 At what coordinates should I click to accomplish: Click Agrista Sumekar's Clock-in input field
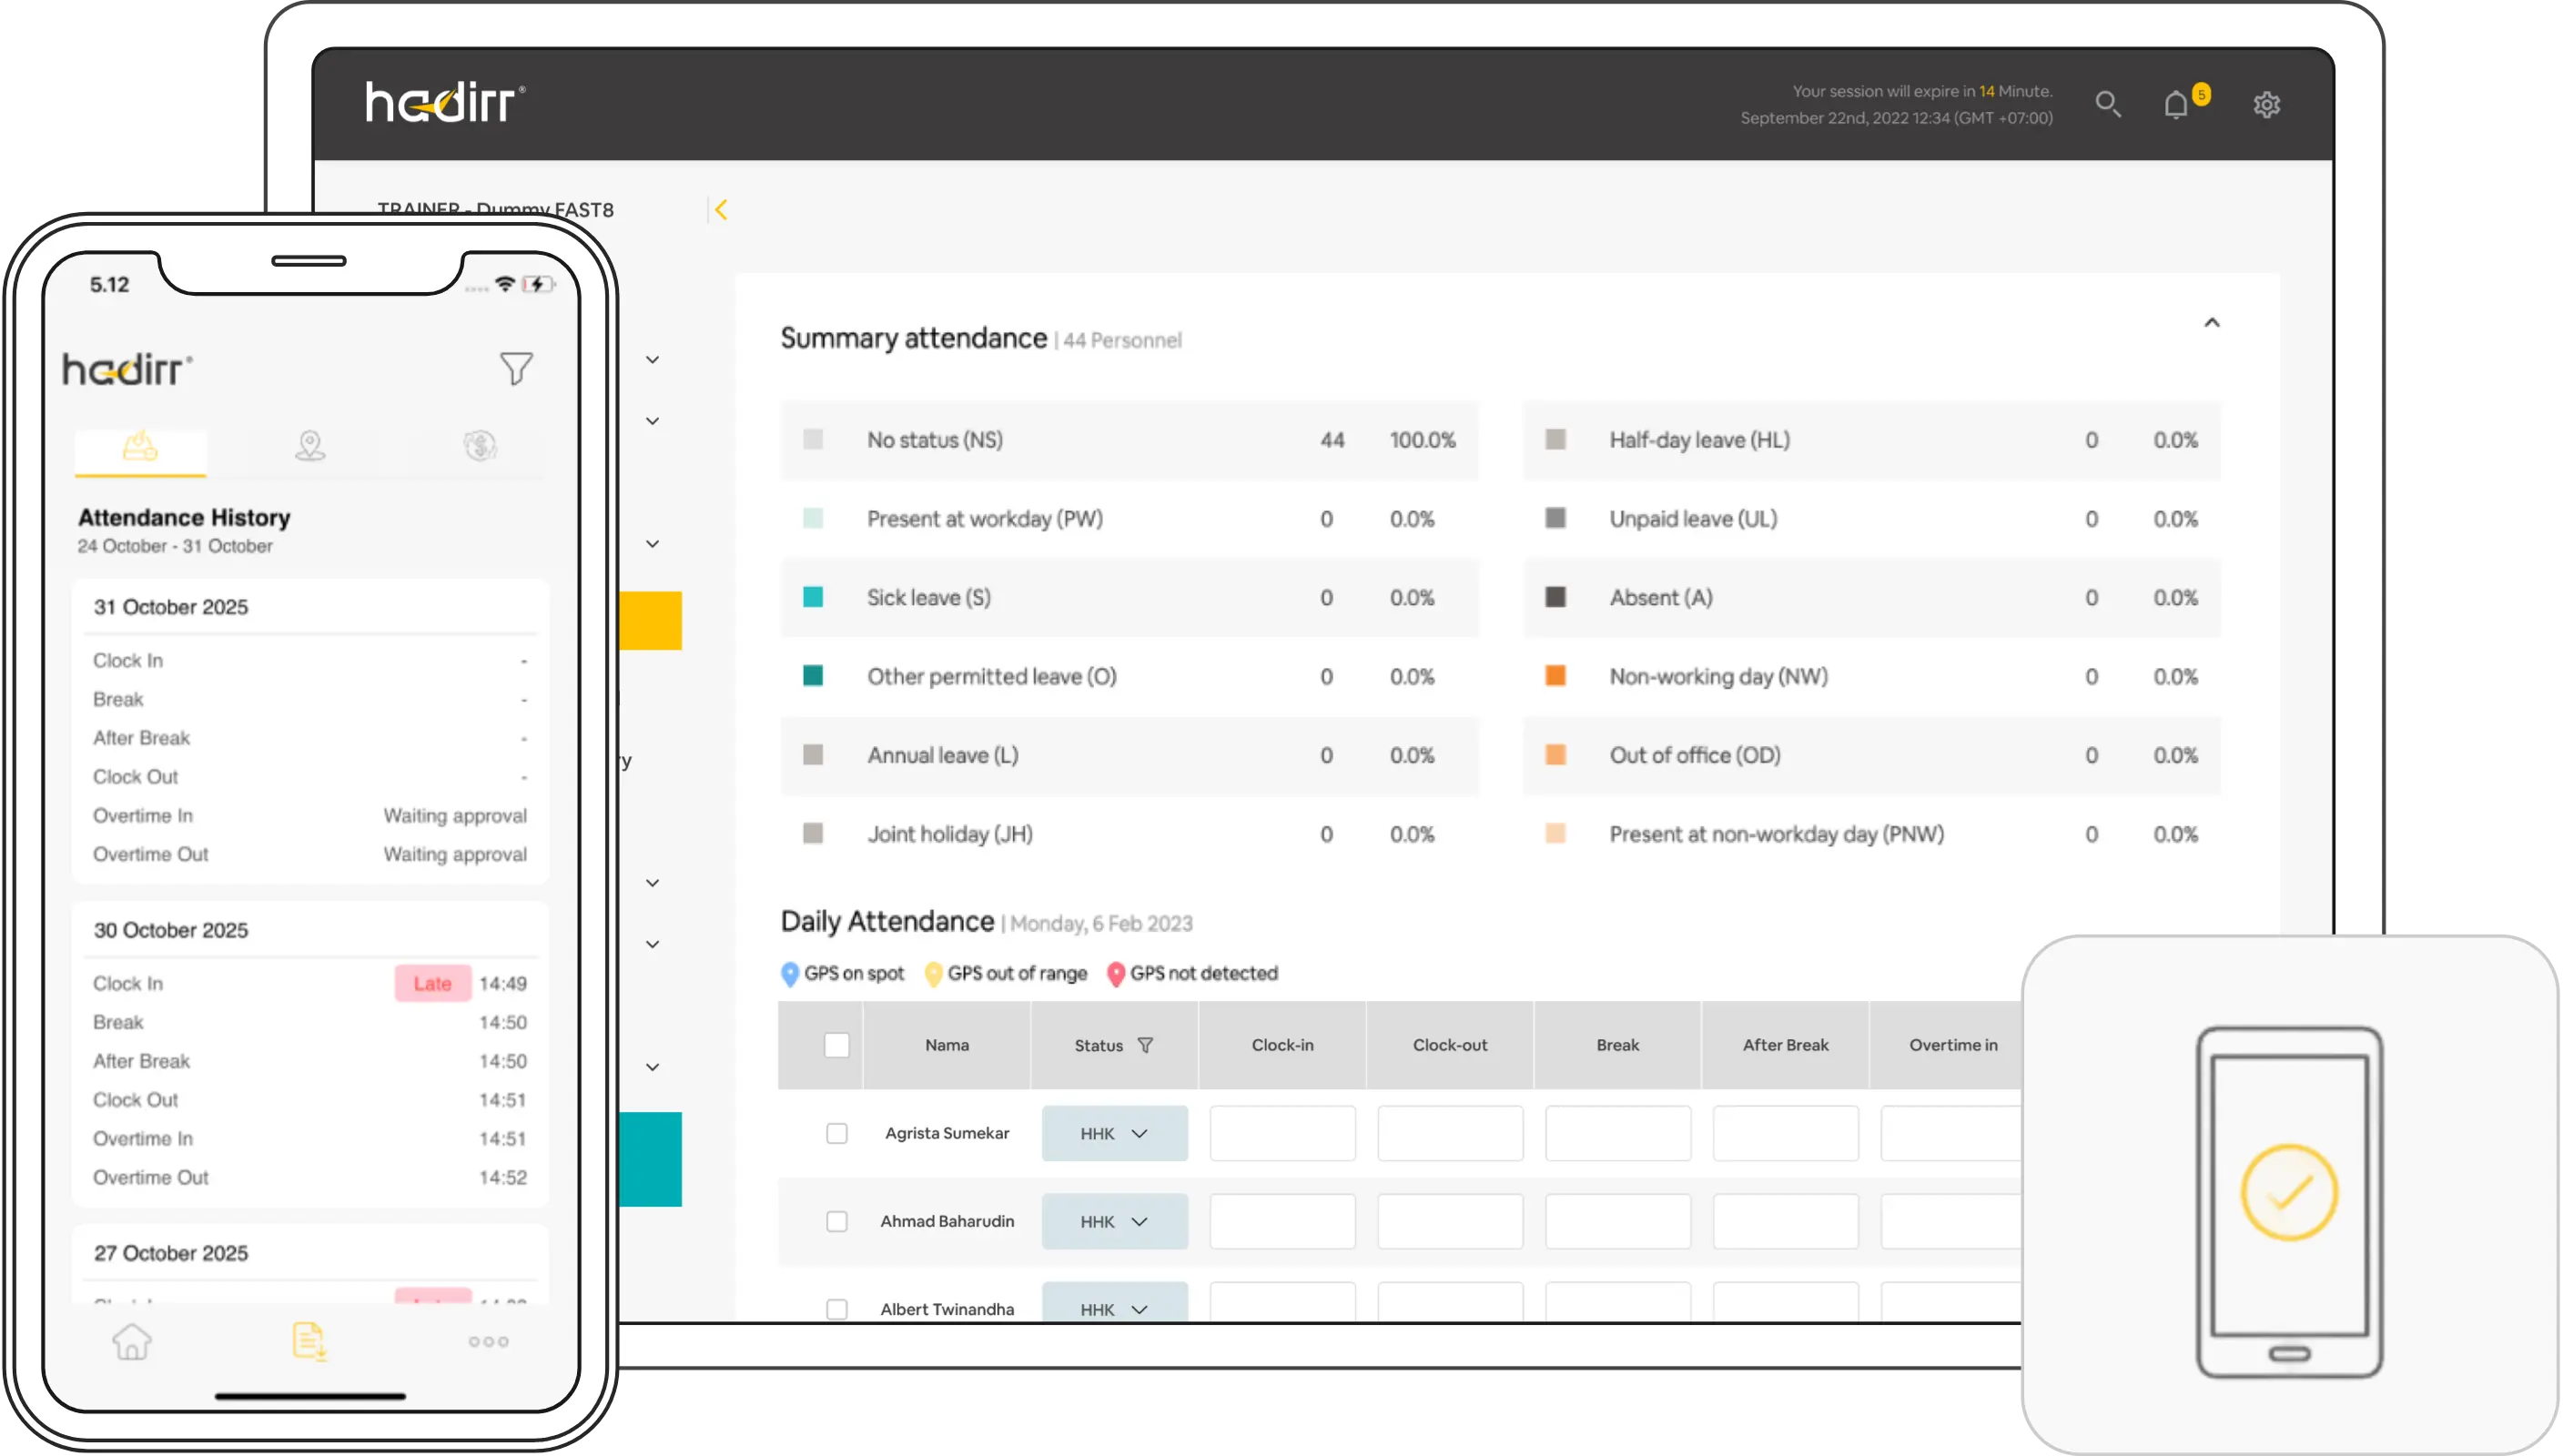click(1282, 1133)
